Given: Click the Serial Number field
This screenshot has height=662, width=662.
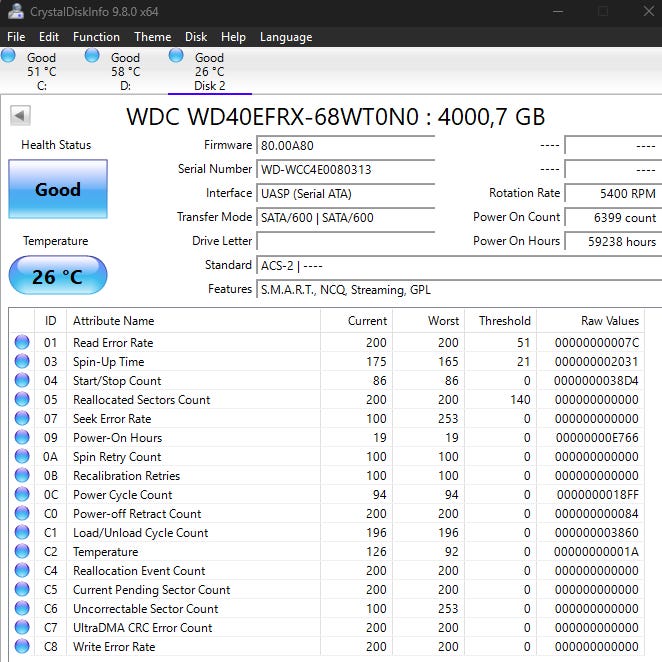Looking at the screenshot, I should click(345, 169).
